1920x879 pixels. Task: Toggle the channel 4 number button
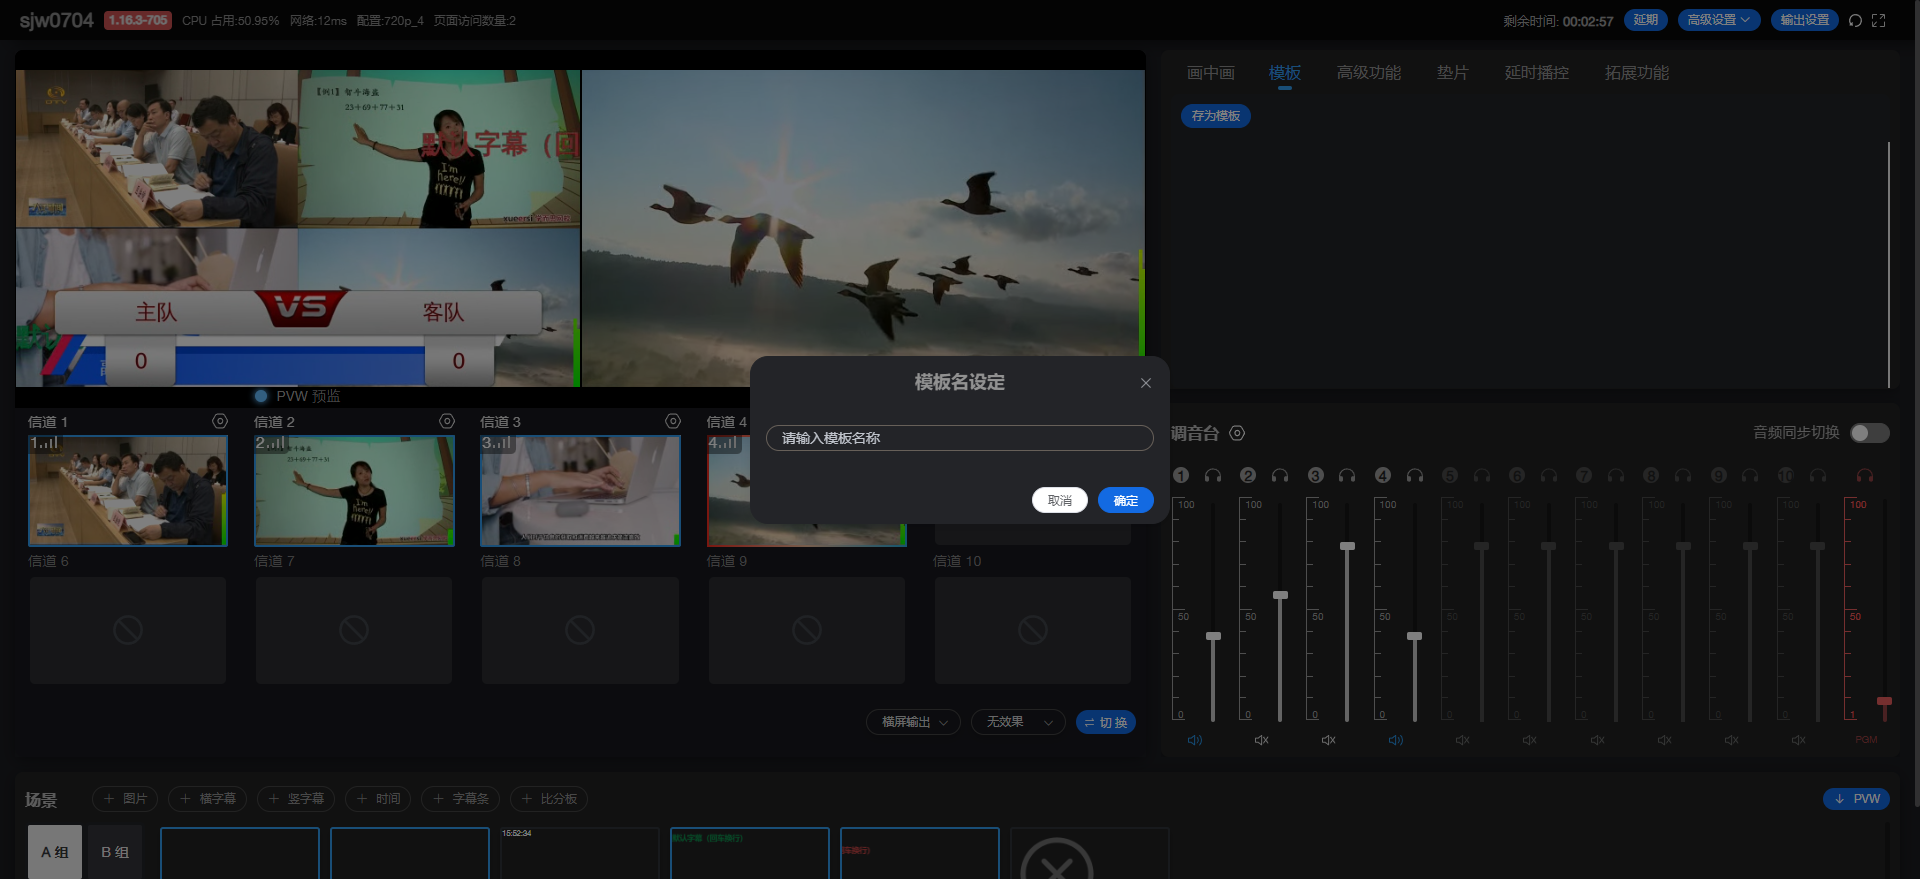(x=1383, y=475)
